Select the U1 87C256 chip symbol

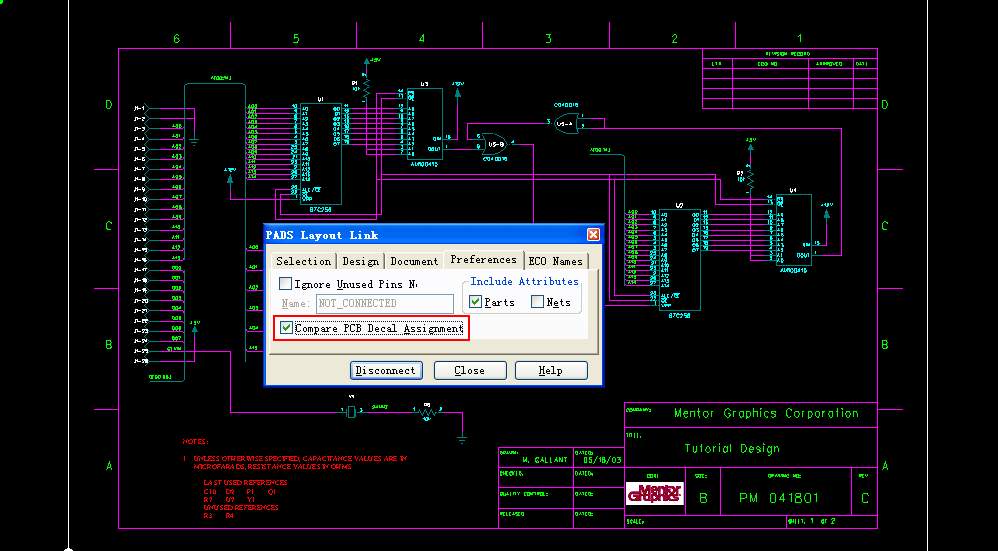click(x=320, y=153)
